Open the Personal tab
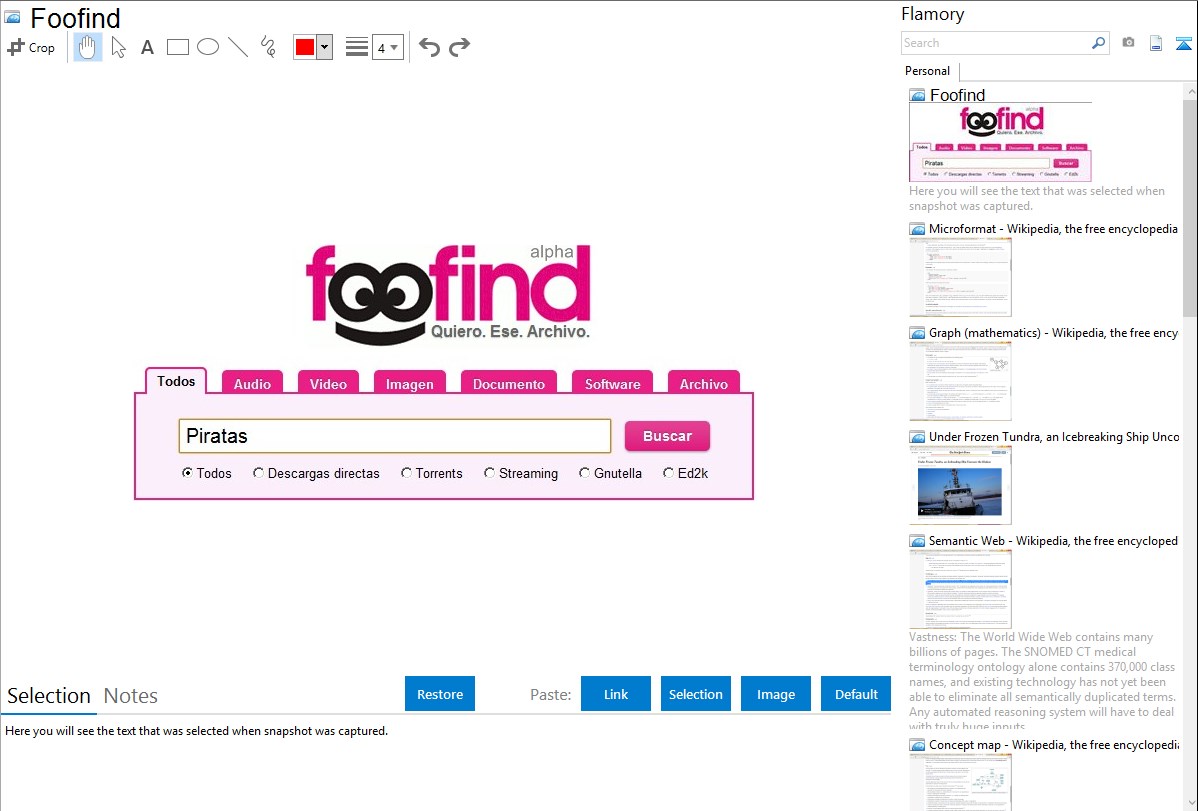The height and width of the screenshot is (811, 1198). tap(928, 71)
